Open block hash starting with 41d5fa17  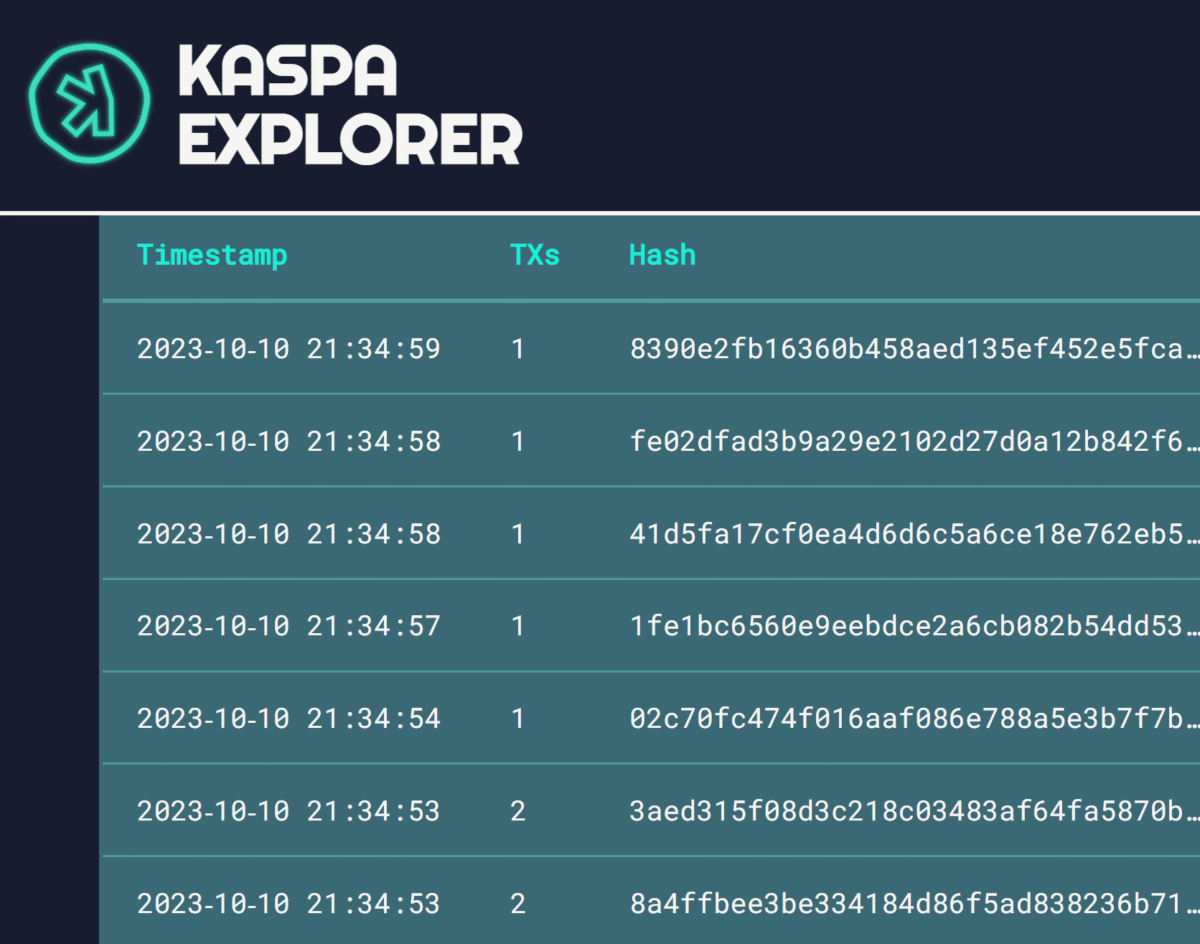[900, 533]
